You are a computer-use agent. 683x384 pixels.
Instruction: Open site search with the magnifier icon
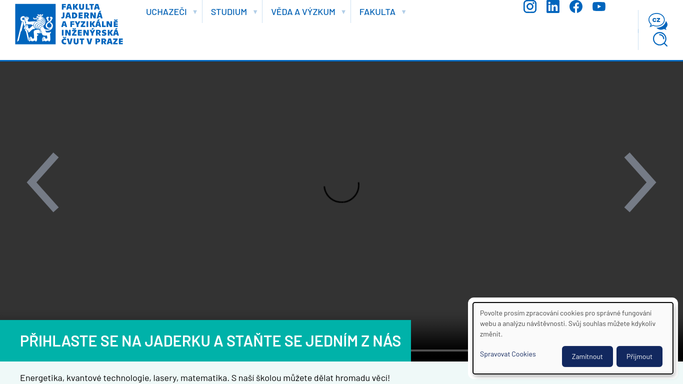[x=660, y=39]
